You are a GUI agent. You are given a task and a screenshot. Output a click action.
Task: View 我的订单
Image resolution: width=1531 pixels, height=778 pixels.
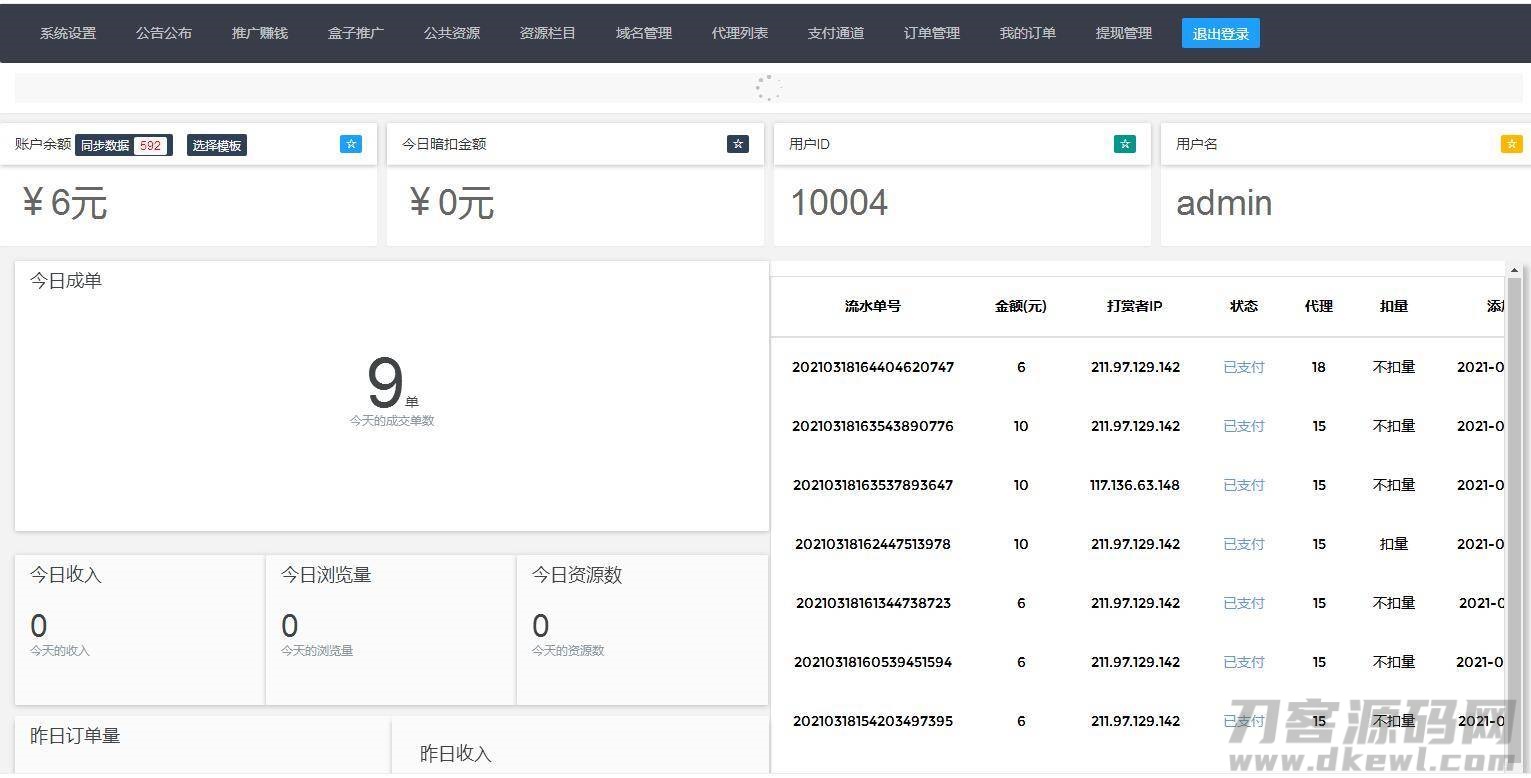coord(1027,33)
